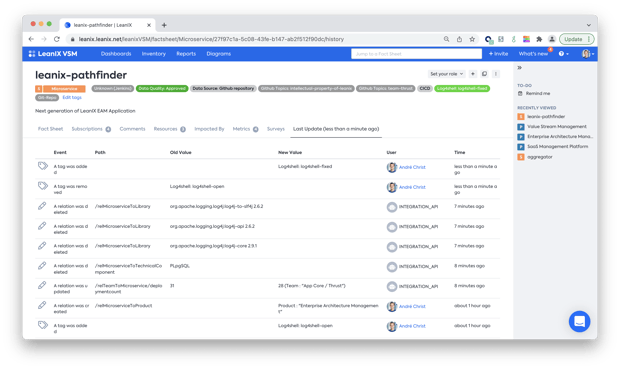This screenshot has height=369, width=620.
Task: Click the pencil icon of deploymentcount row
Action: [x=42, y=285]
